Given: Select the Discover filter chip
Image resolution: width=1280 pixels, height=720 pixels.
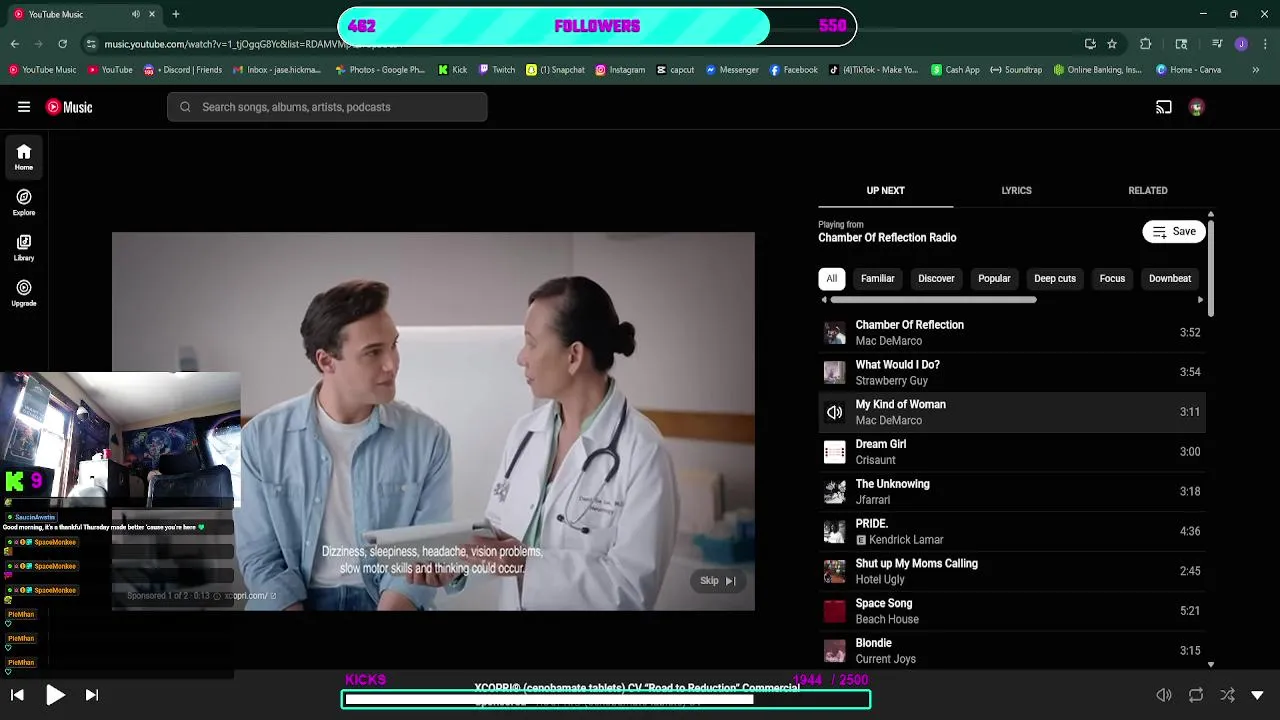Looking at the screenshot, I should click(x=936, y=279).
